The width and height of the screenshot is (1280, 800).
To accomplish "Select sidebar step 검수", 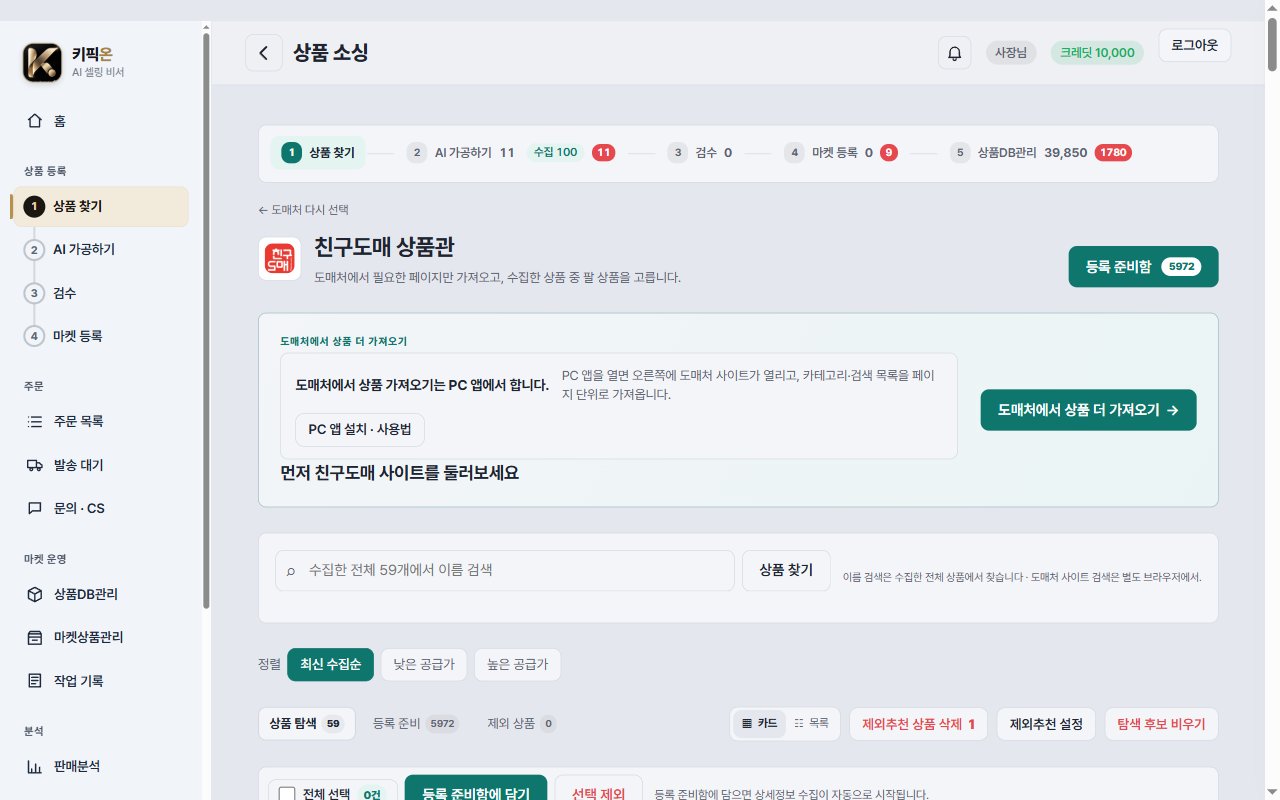I will pos(99,293).
